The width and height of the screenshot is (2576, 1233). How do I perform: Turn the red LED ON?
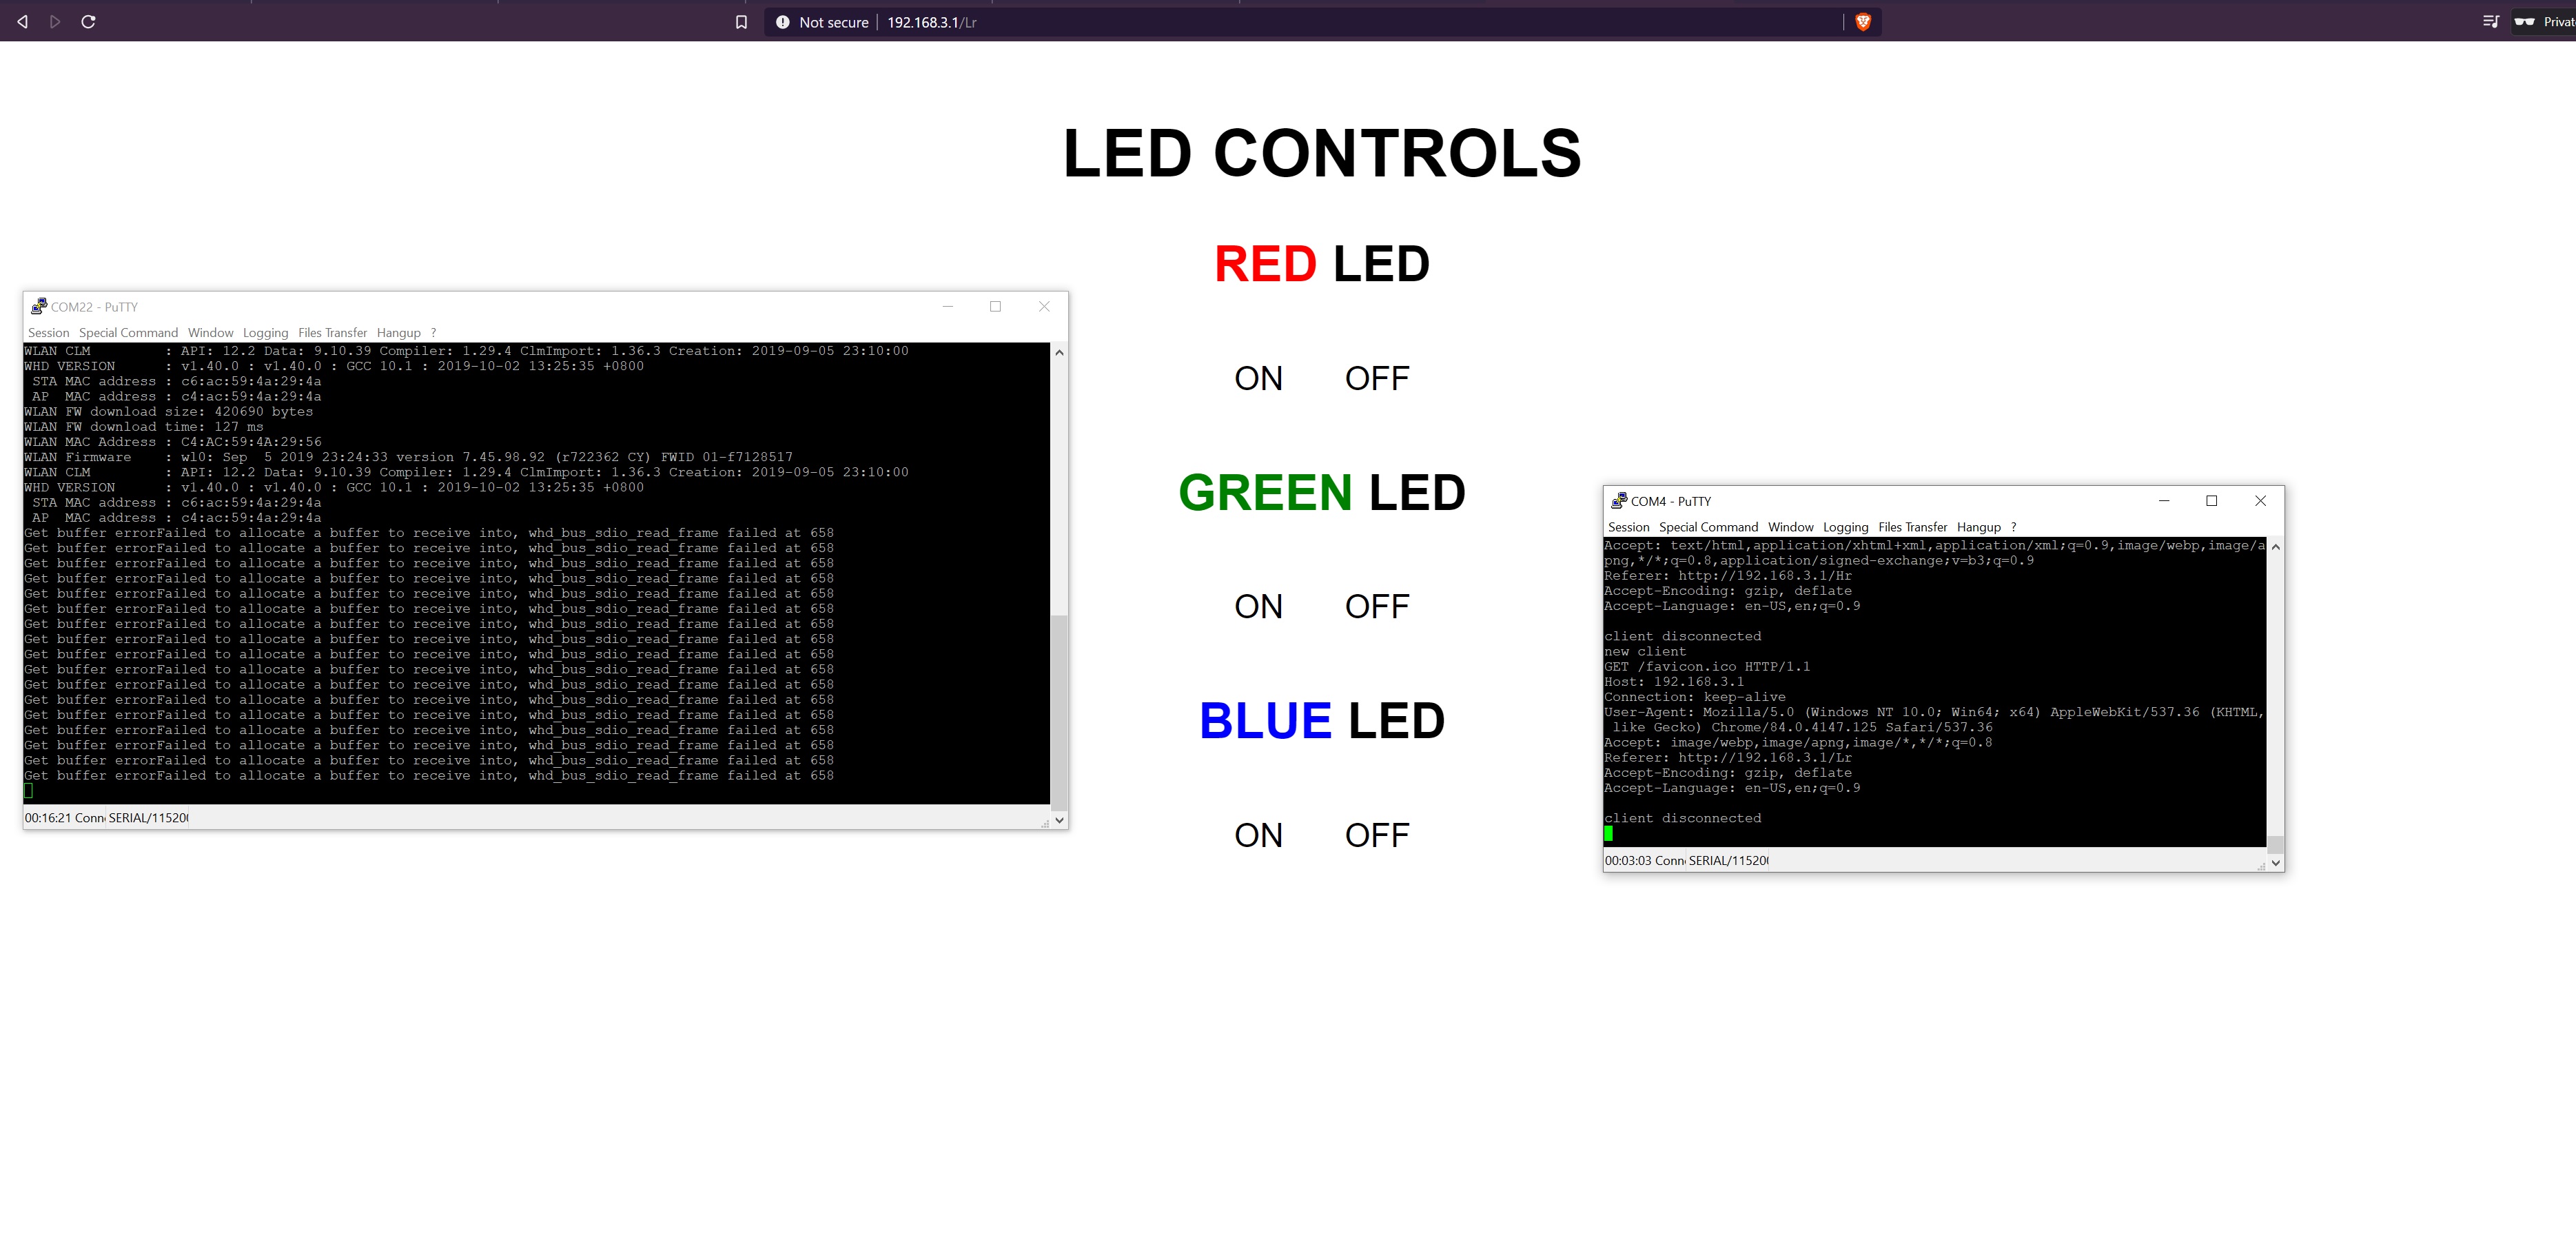tap(1258, 378)
